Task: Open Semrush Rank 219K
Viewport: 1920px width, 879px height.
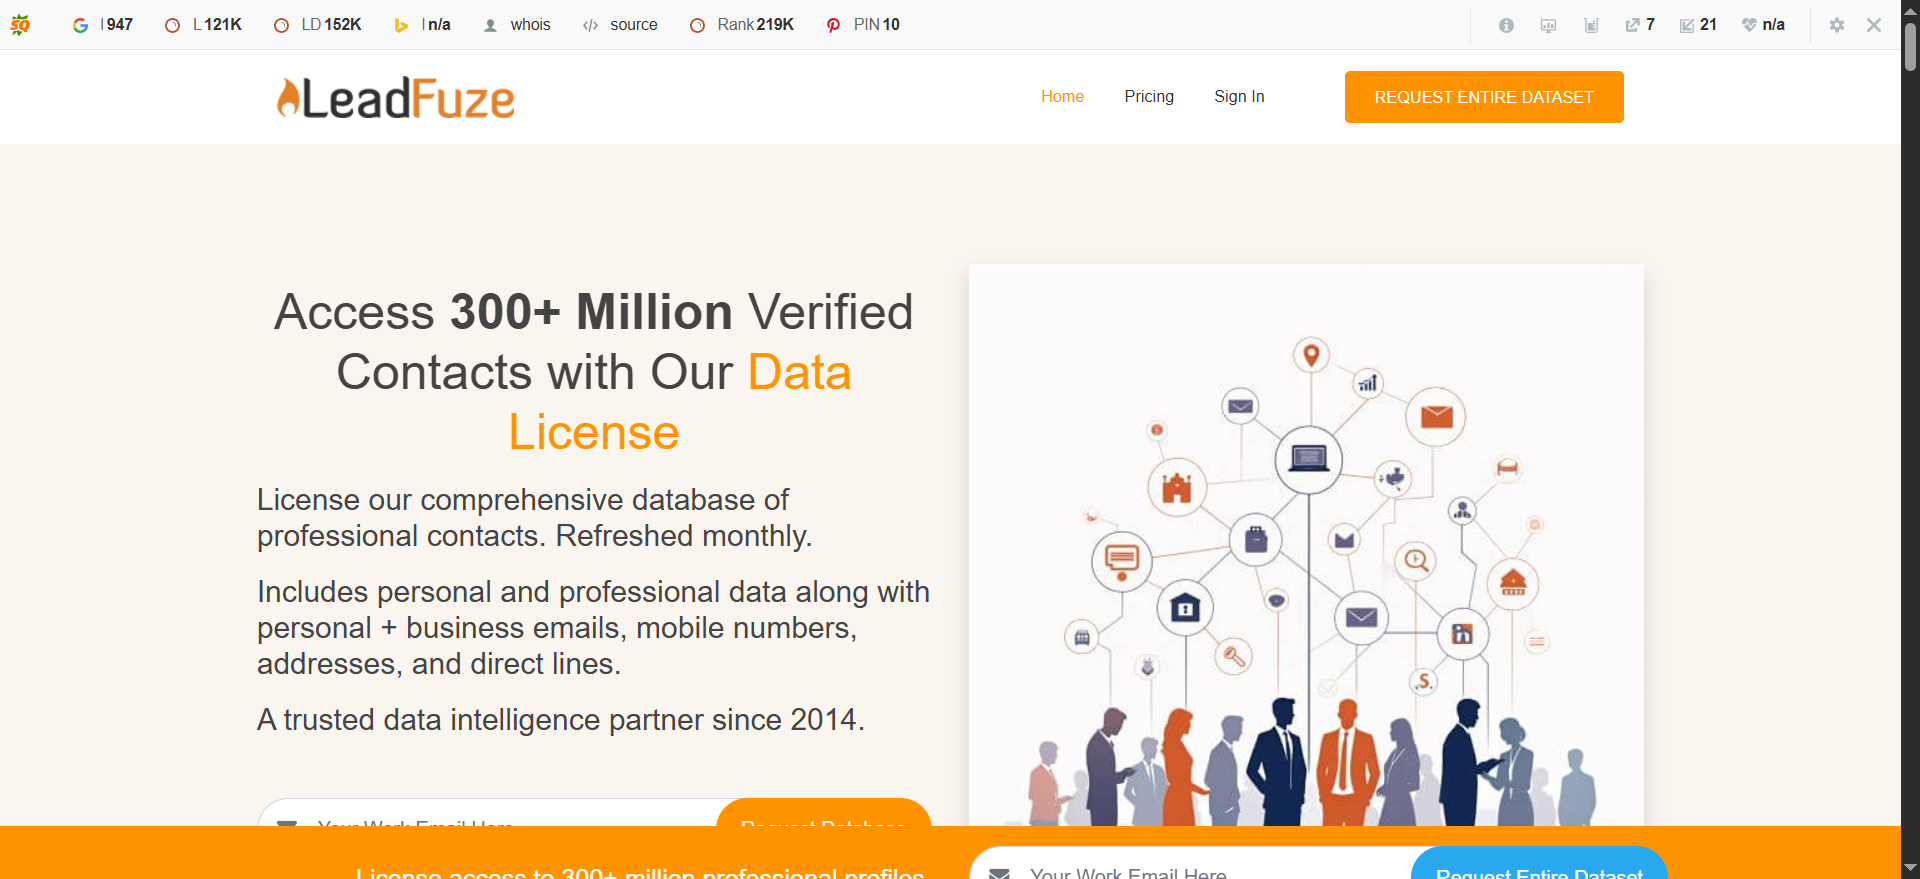Action: 741,25
